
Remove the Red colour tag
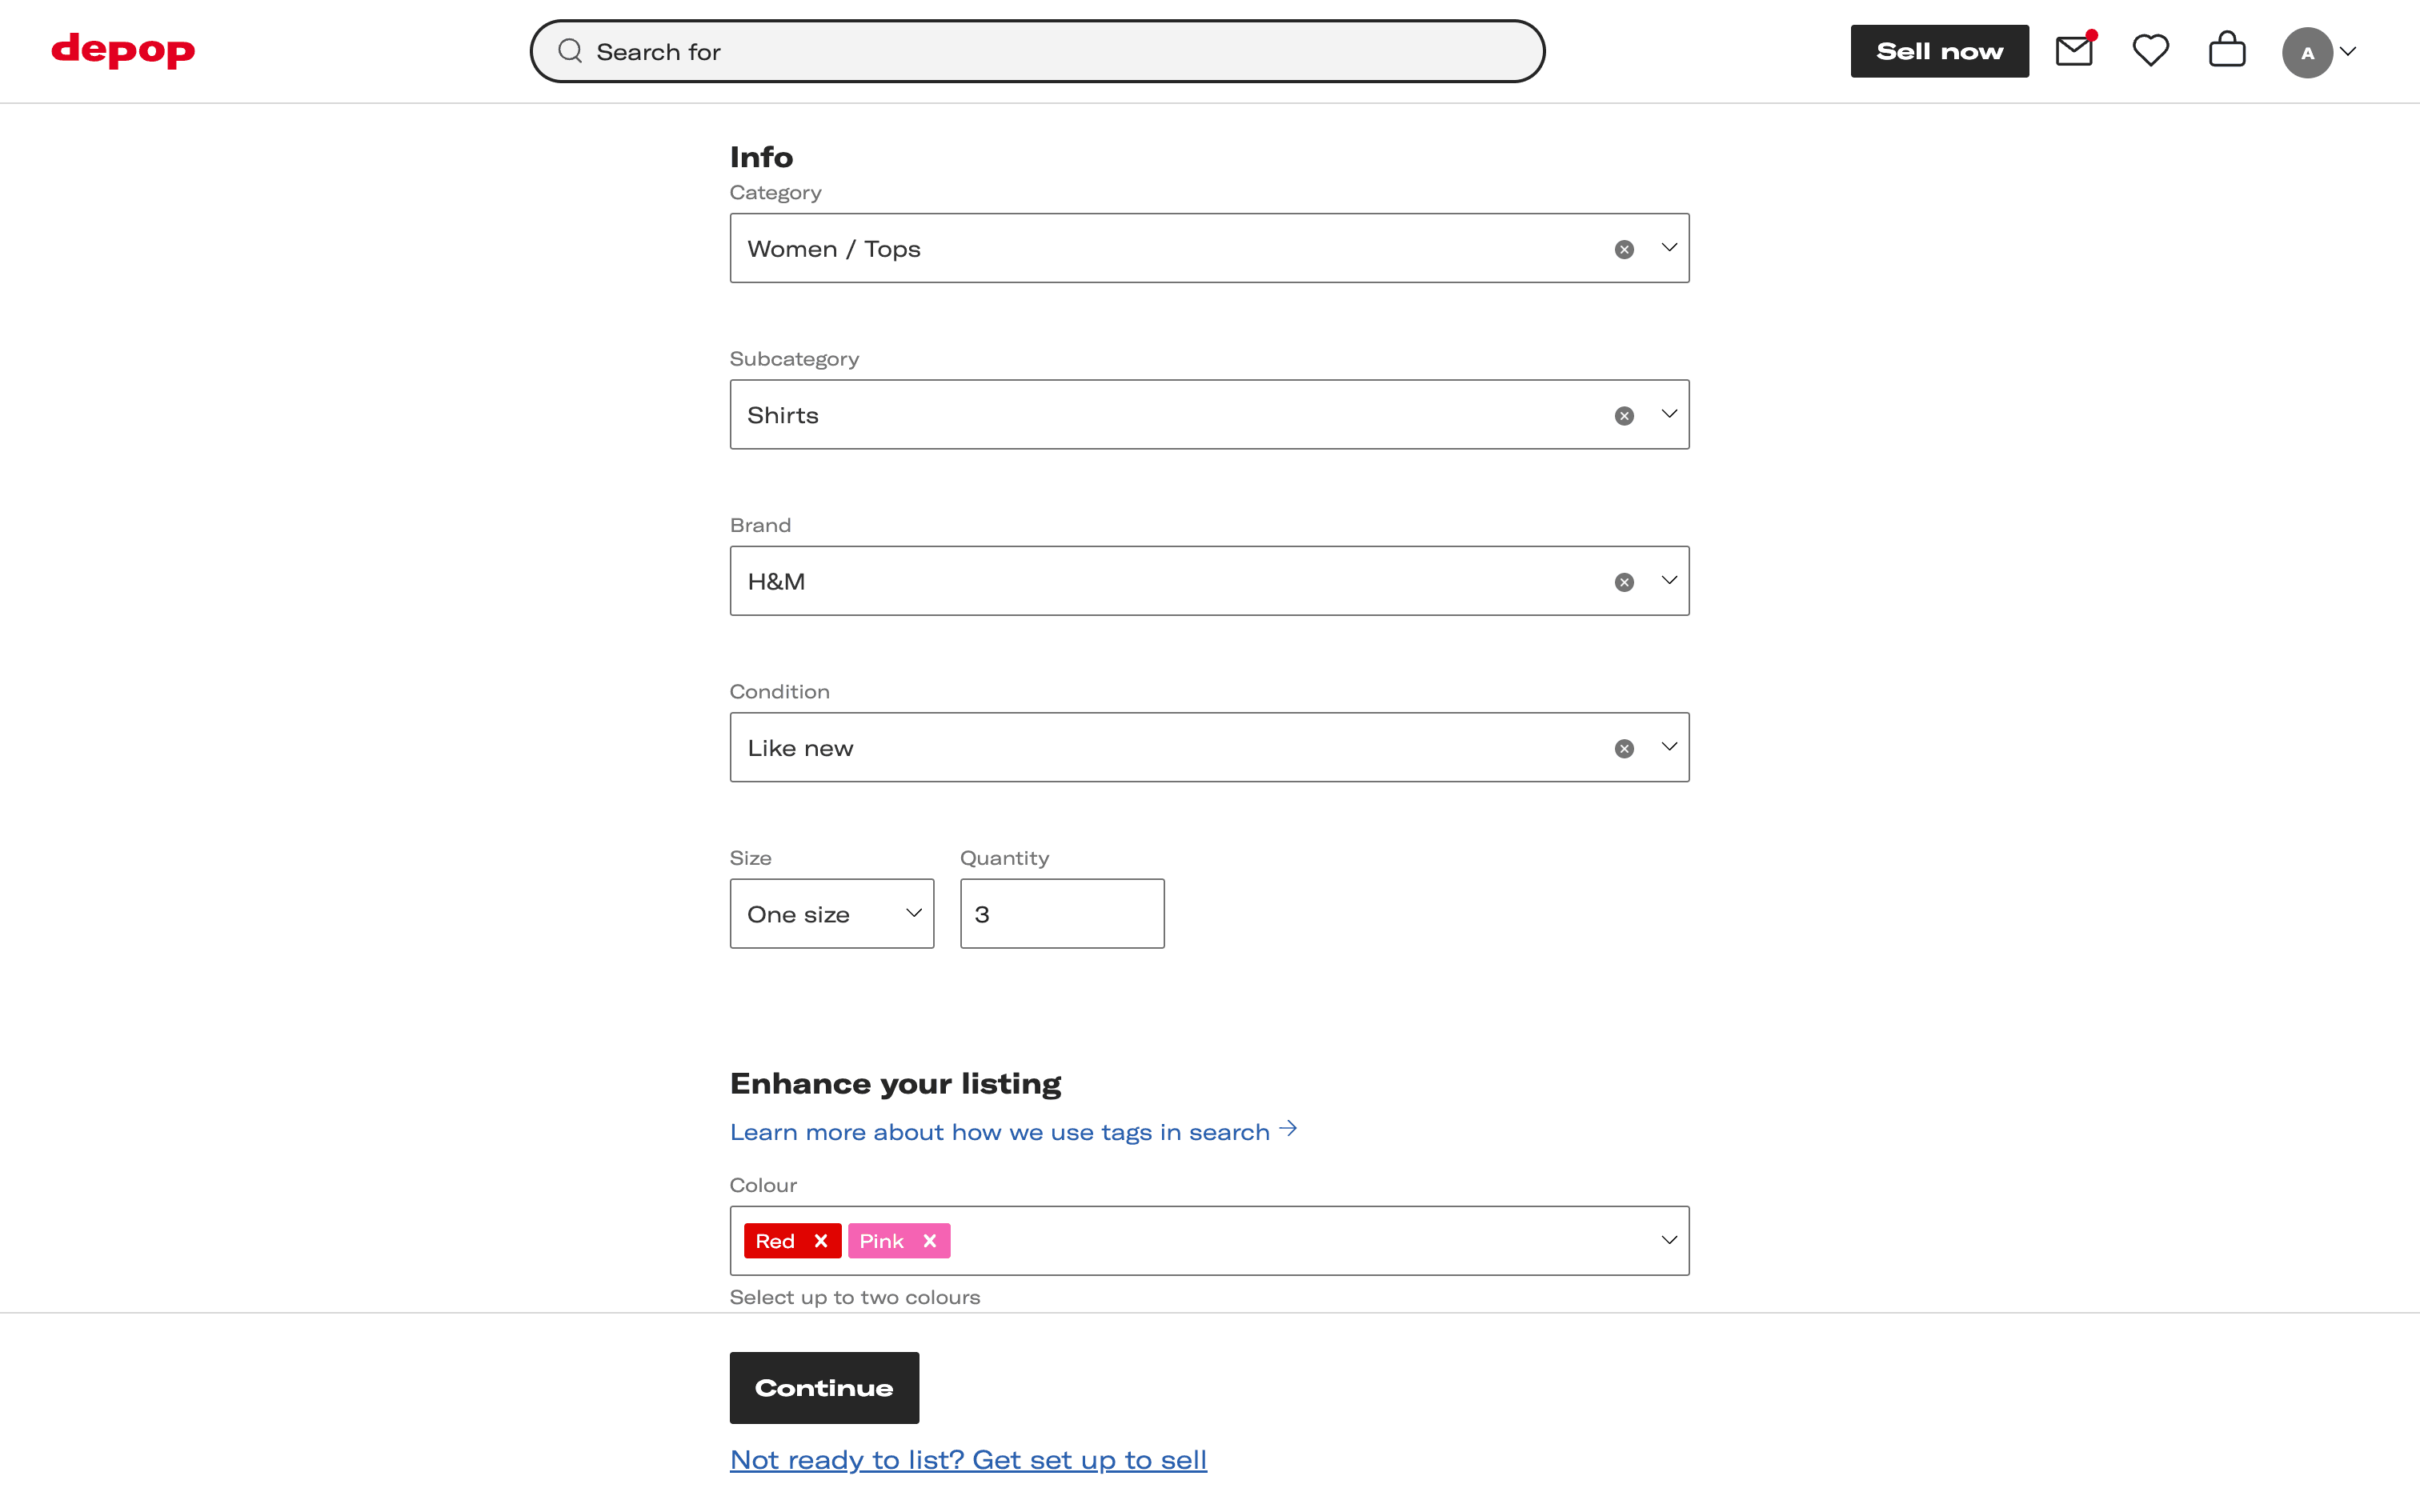pos(821,1241)
